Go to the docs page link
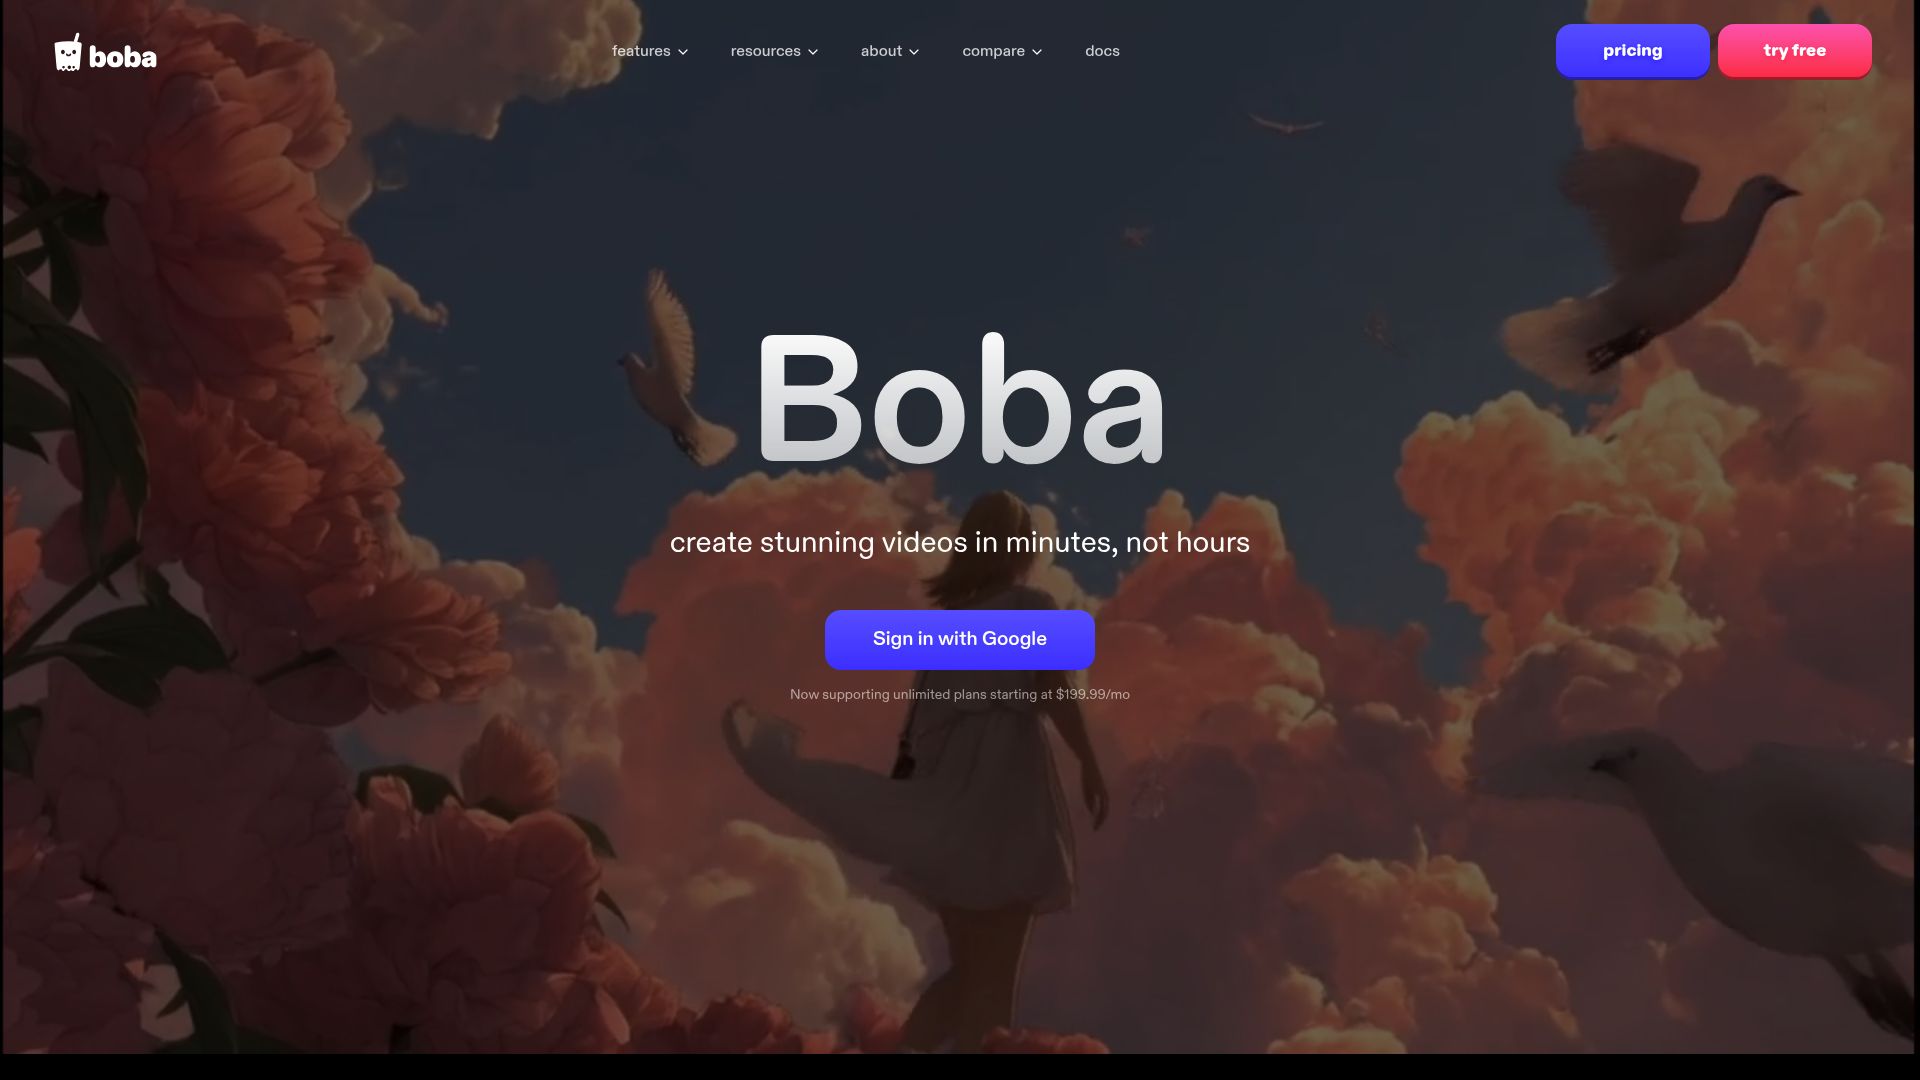This screenshot has width=1920, height=1080. click(x=1102, y=51)
